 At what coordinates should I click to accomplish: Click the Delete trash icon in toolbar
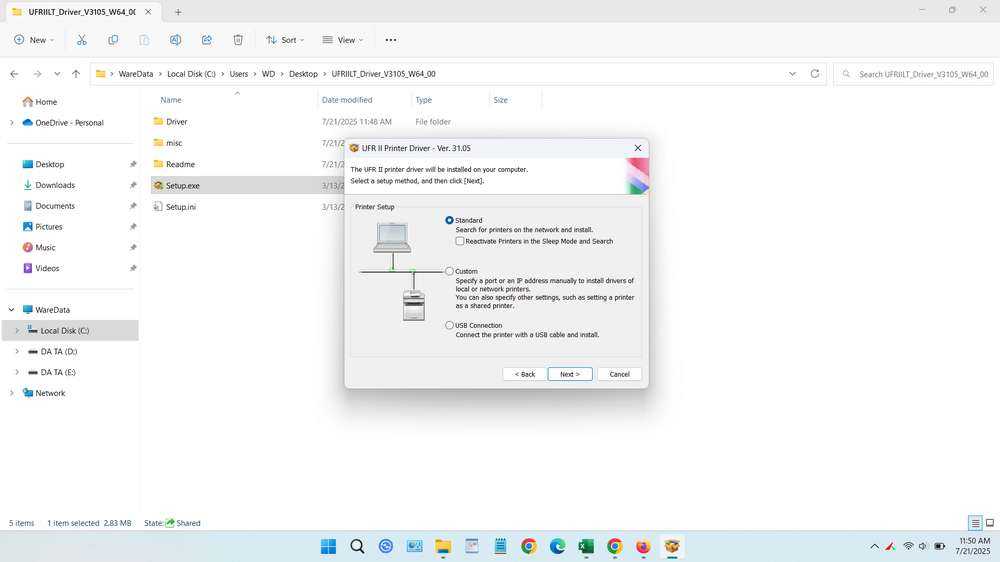click(x=238, y=40)
